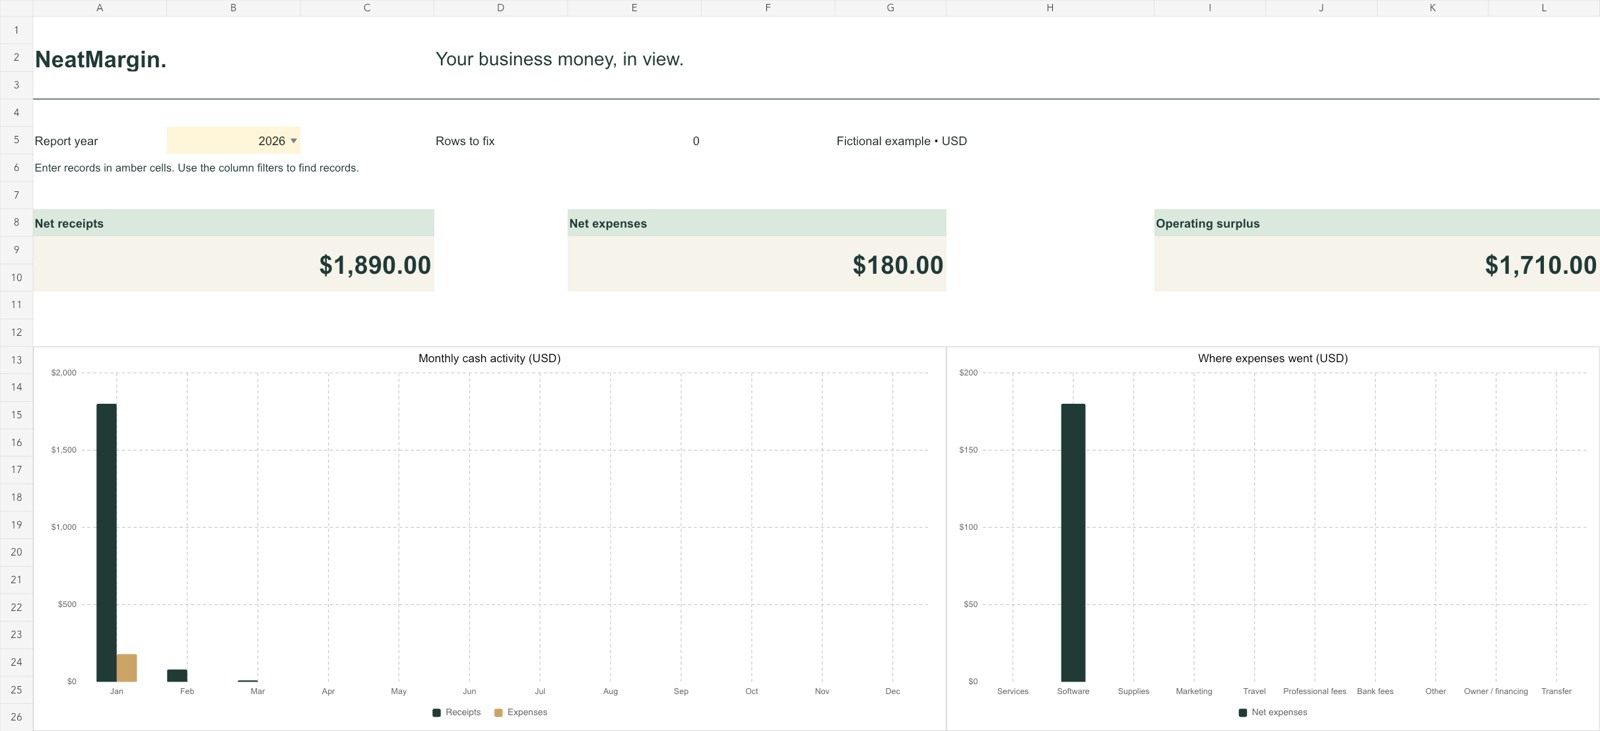This screenshot has height=731, width=1600.
Task: Select column D header
Action: (501, 8)
